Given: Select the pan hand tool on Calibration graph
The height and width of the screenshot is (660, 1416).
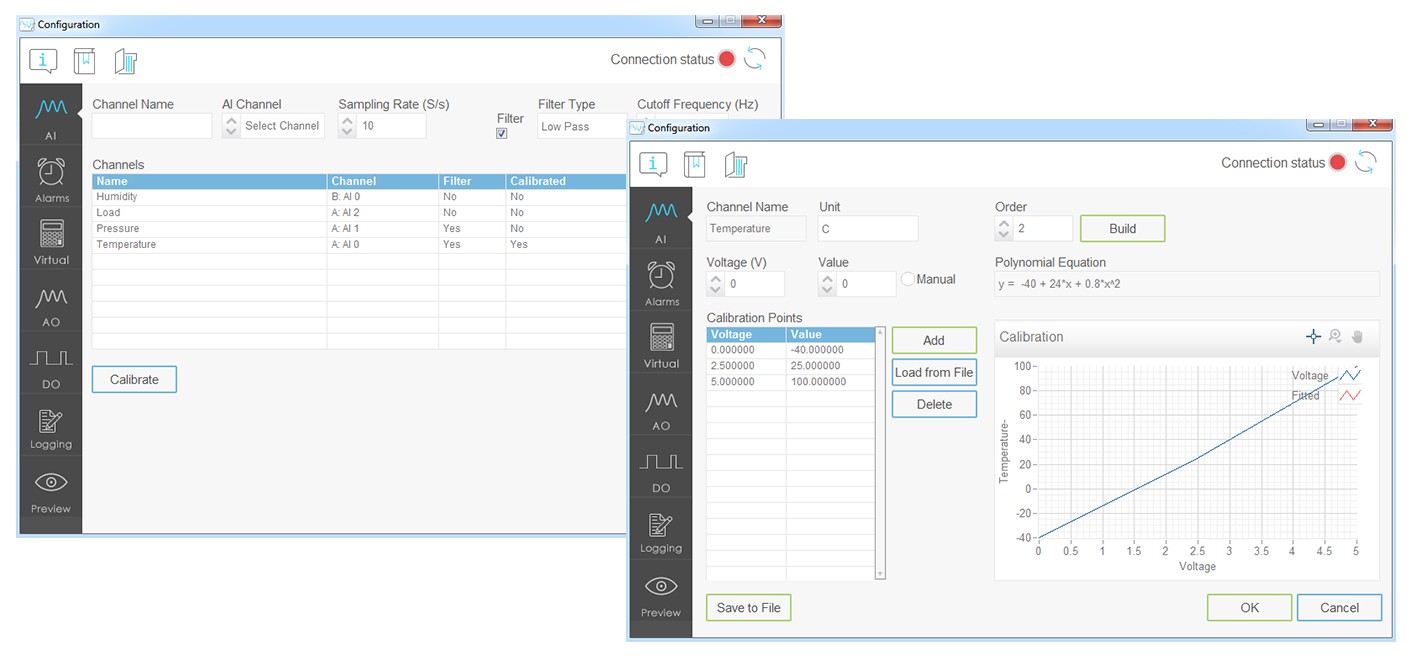Looking at the screenshot, I should click(x=1357, y=337).
